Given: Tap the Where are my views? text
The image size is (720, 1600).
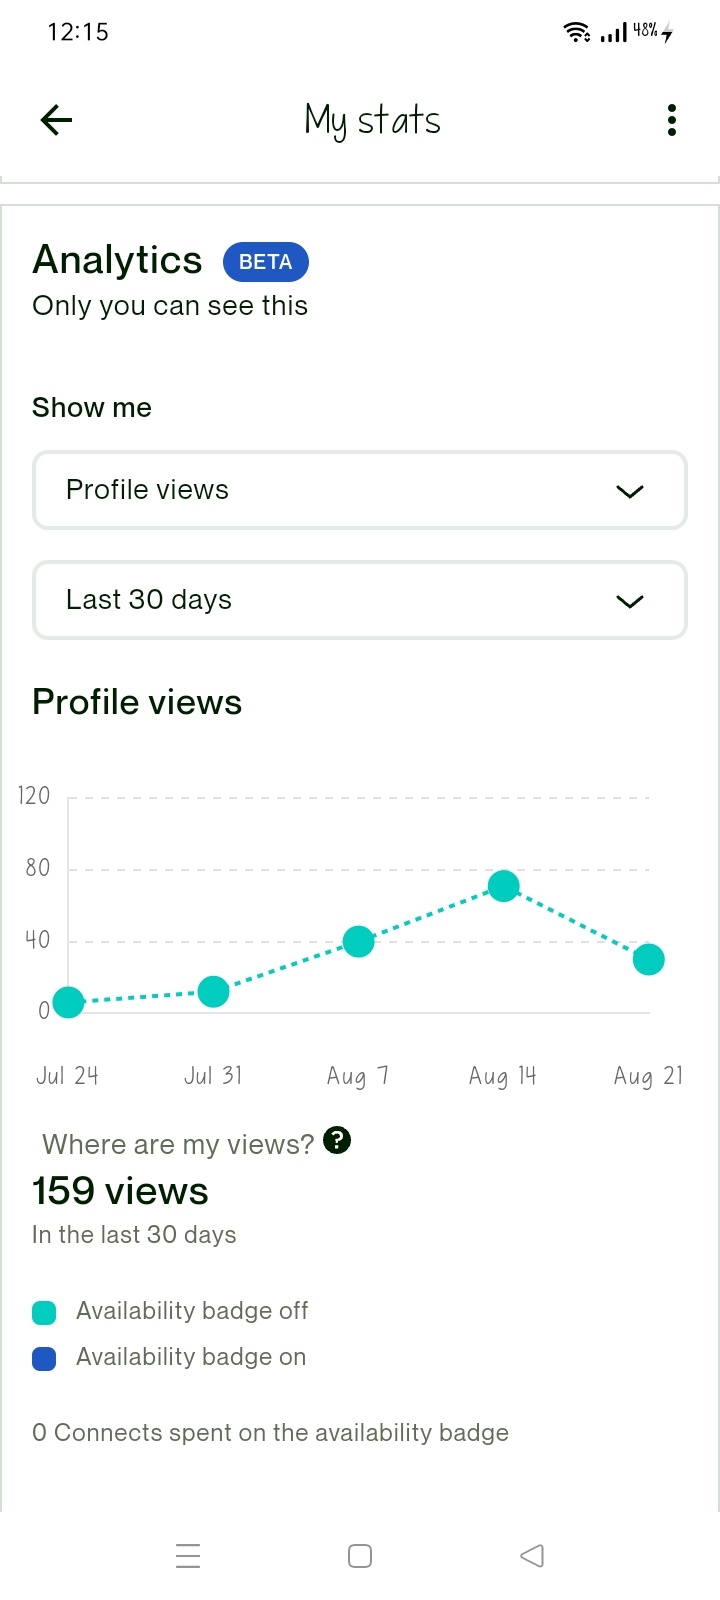Looking at the screenshot, I should (x=178, y=1144).
